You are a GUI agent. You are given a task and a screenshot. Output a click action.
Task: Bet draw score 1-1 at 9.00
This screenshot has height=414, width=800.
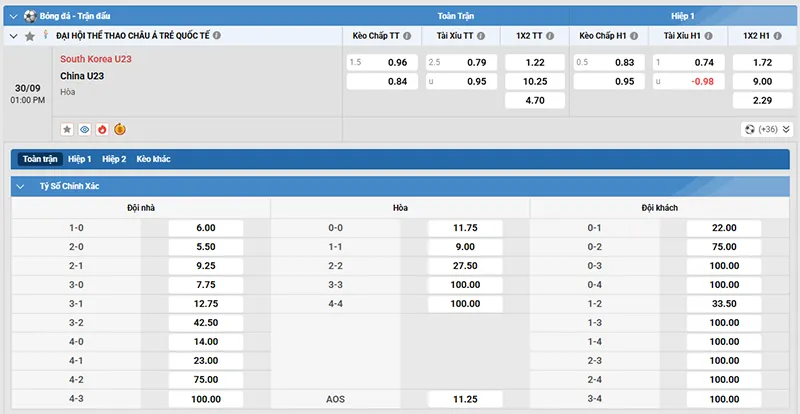pos(465,247)
